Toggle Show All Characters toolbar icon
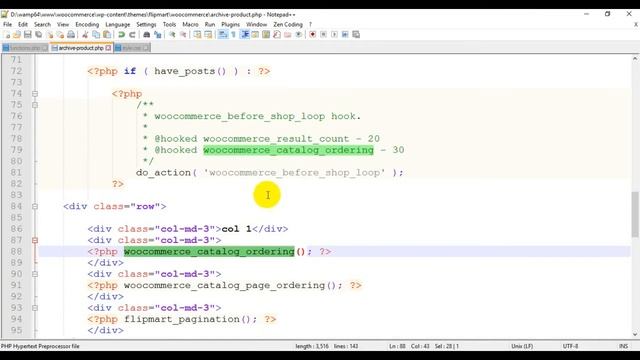The height and width of the screenshot is (360, 640). [x=233, y=35]
